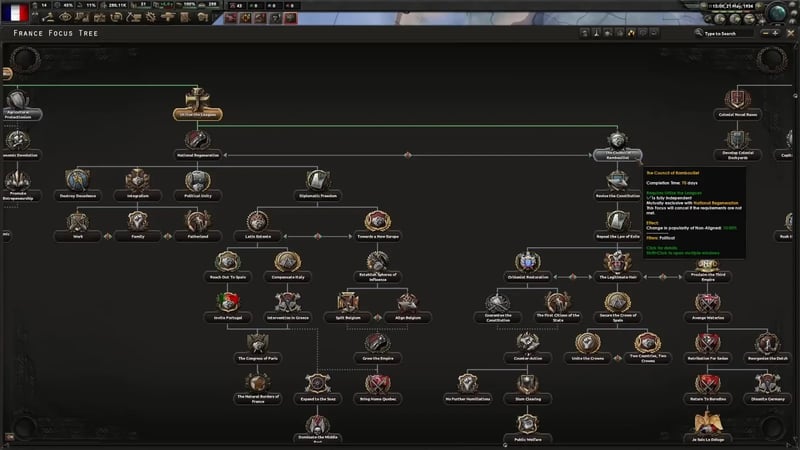Open the Establish Spheres of Influence focus
The width and height of the screenshot is (800, 450).
[x=378, y=267]
